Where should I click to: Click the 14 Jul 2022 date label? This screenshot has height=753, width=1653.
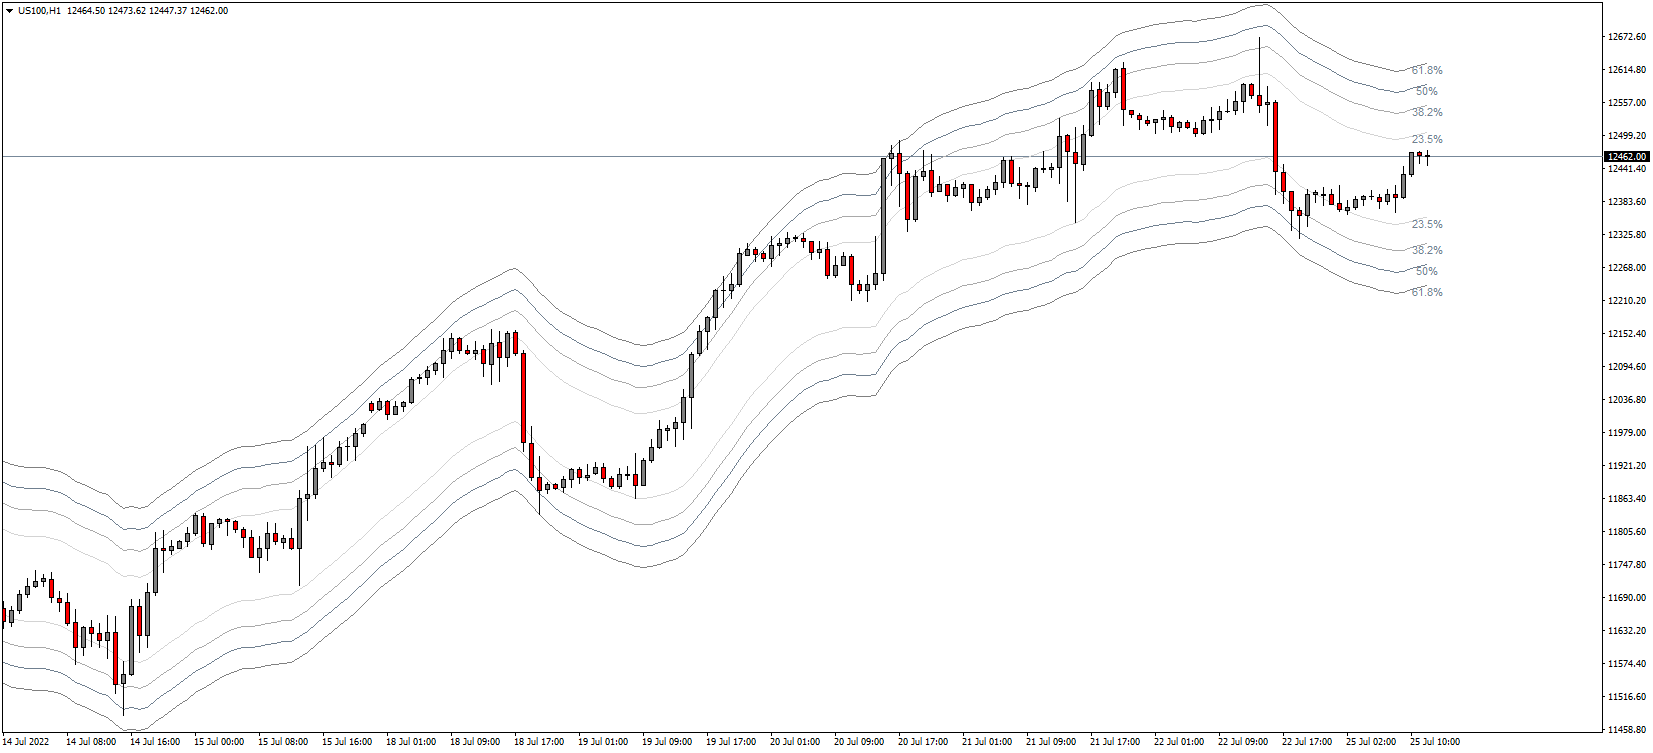26,742
